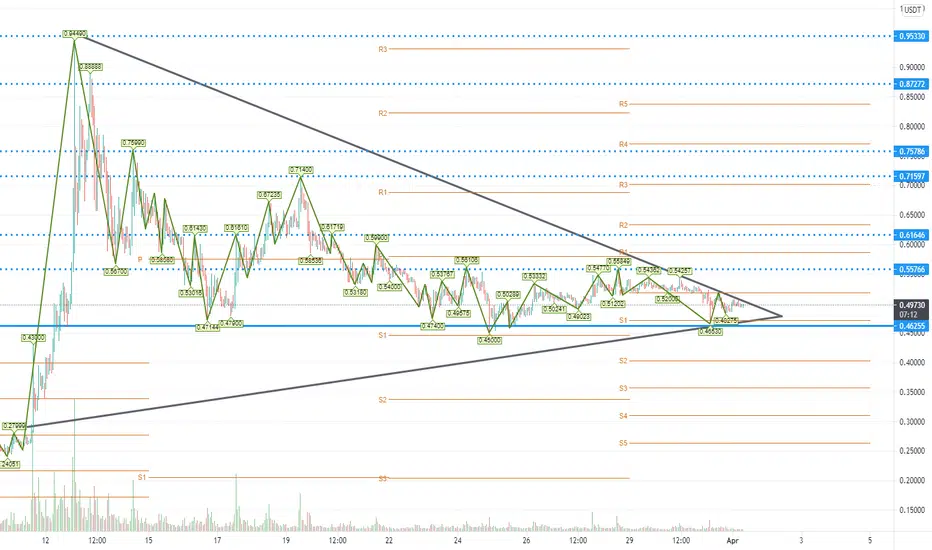This screenshot has width=932, height=550.
Task: Click the 0.95330 price level label
Action: coord(911,36)
